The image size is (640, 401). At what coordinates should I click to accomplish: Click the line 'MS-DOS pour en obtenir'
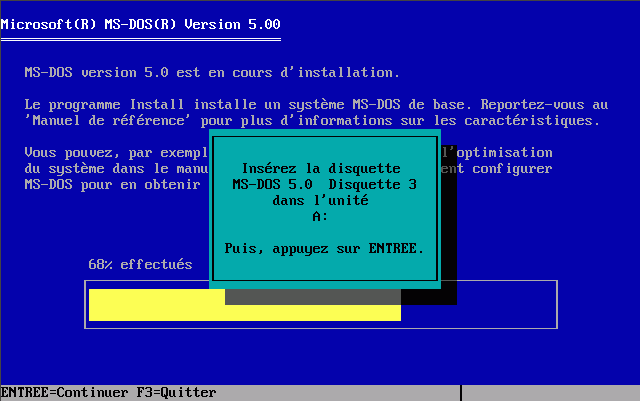click(x=112, y=185)
